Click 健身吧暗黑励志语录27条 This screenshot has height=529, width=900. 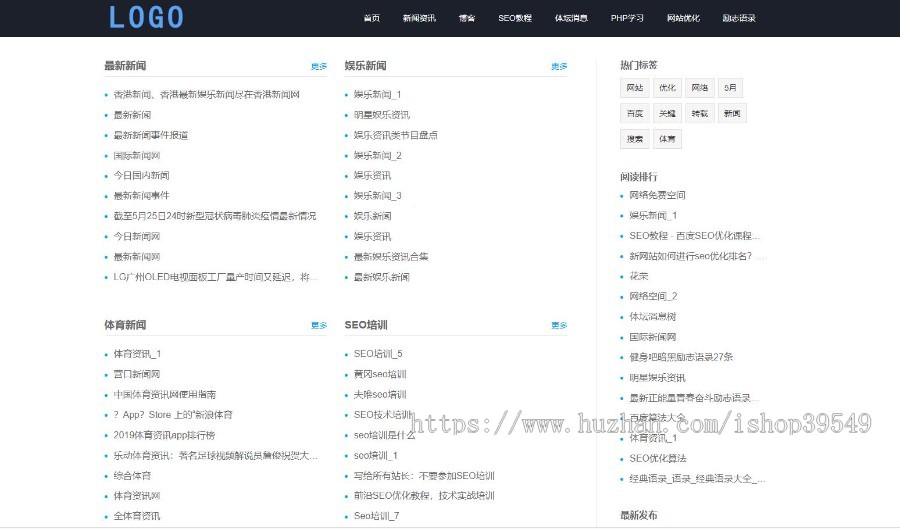click(681, 357)
